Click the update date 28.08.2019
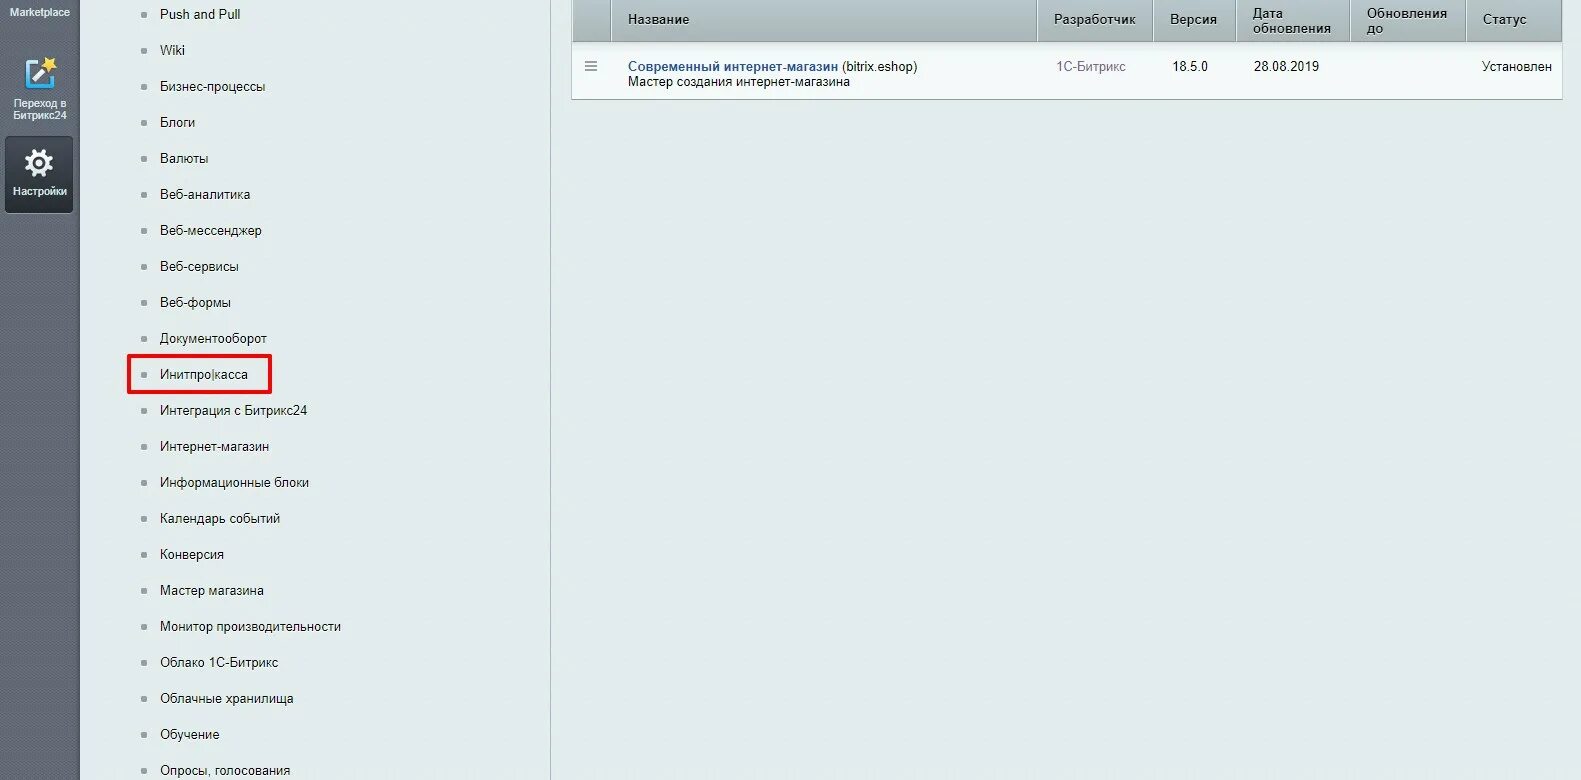This screenshot has width=1581, height=780. tap(1286, 66)
